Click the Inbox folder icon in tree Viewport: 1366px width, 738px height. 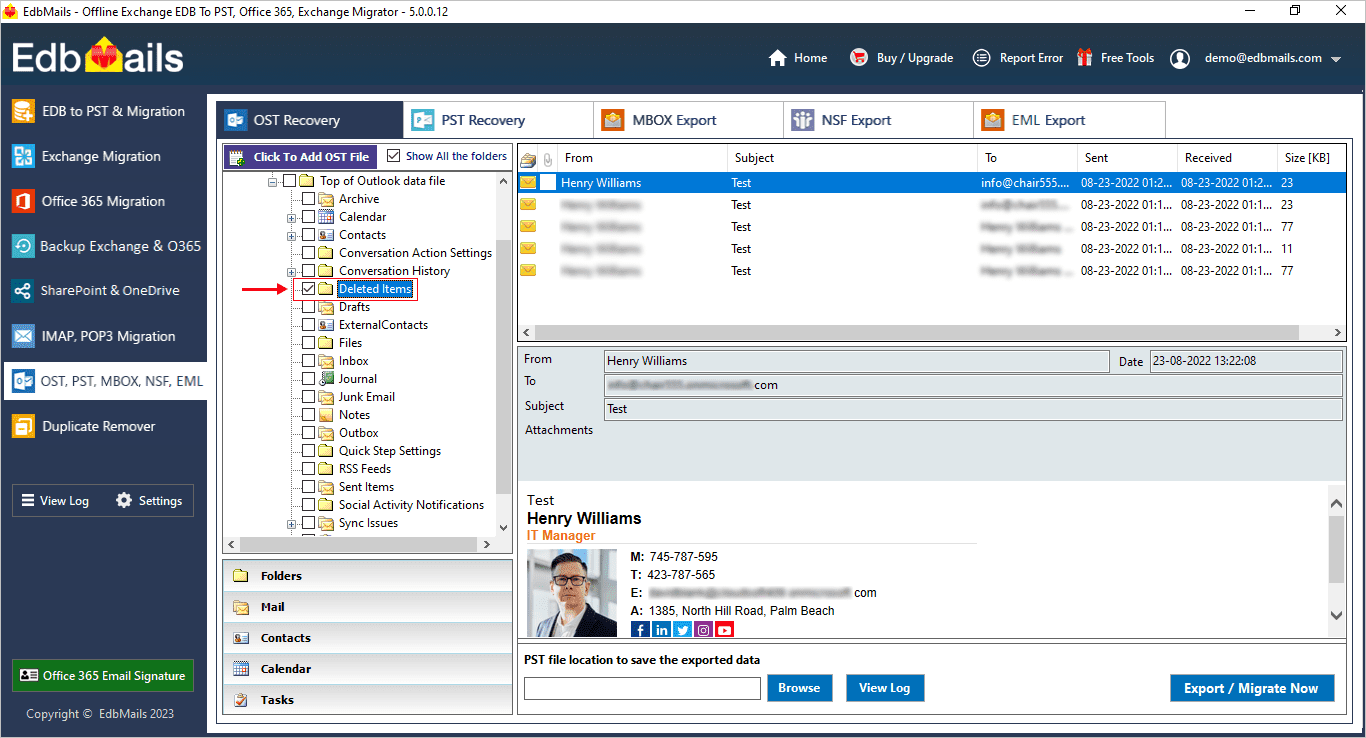326,361
